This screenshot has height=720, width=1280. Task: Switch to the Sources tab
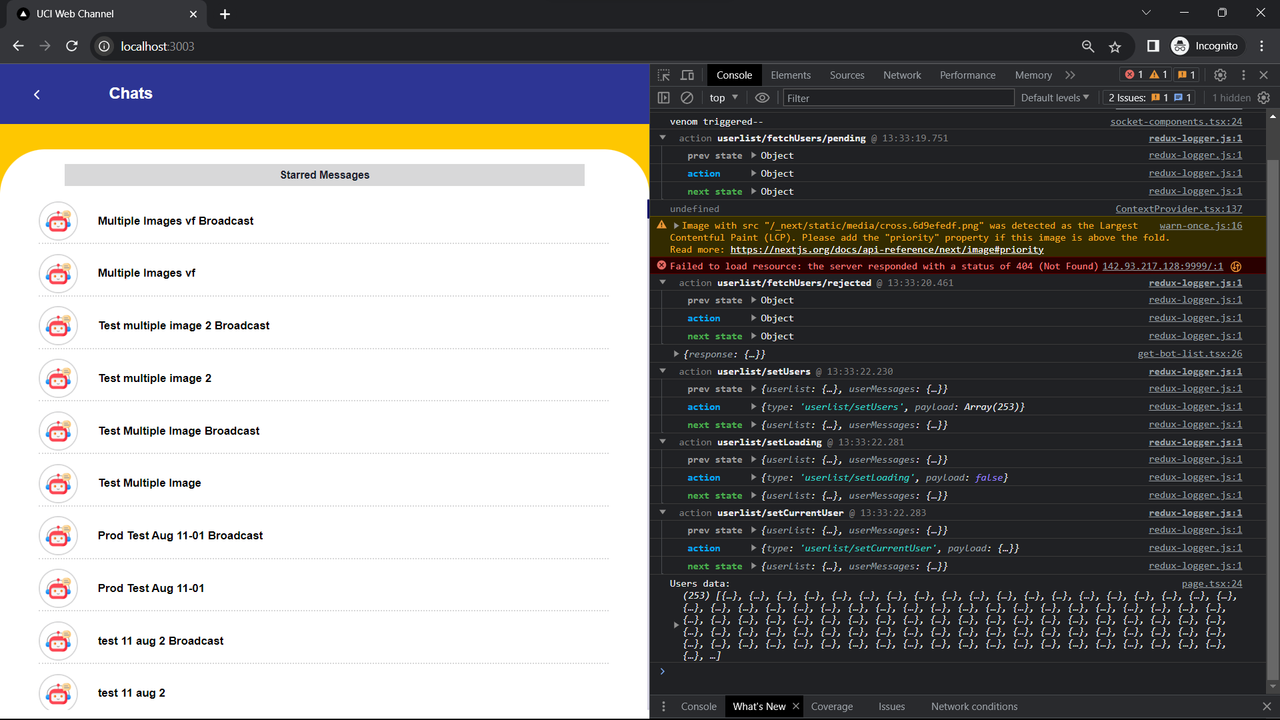tap(847, 75)
